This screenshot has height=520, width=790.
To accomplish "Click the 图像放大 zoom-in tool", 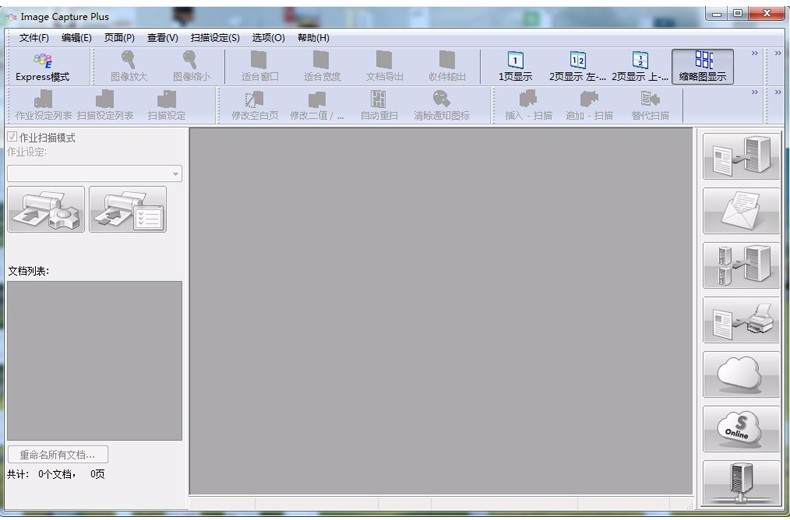I will 129,68.
